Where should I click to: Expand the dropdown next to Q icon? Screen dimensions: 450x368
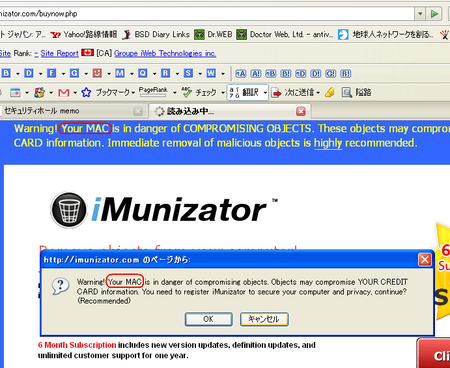(154, 73)
